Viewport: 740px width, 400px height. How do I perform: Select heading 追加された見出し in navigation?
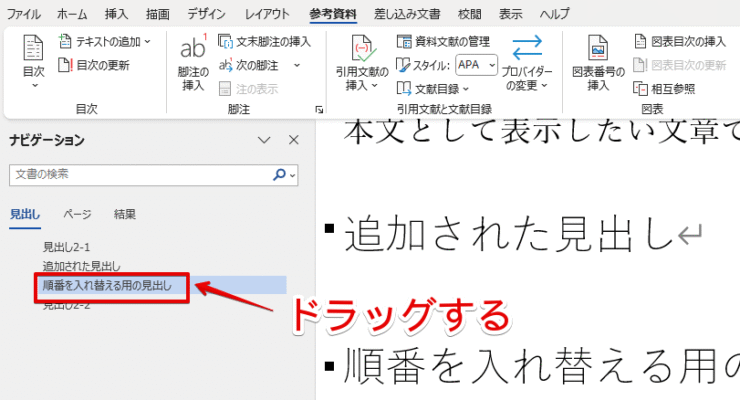click(82, 266)
